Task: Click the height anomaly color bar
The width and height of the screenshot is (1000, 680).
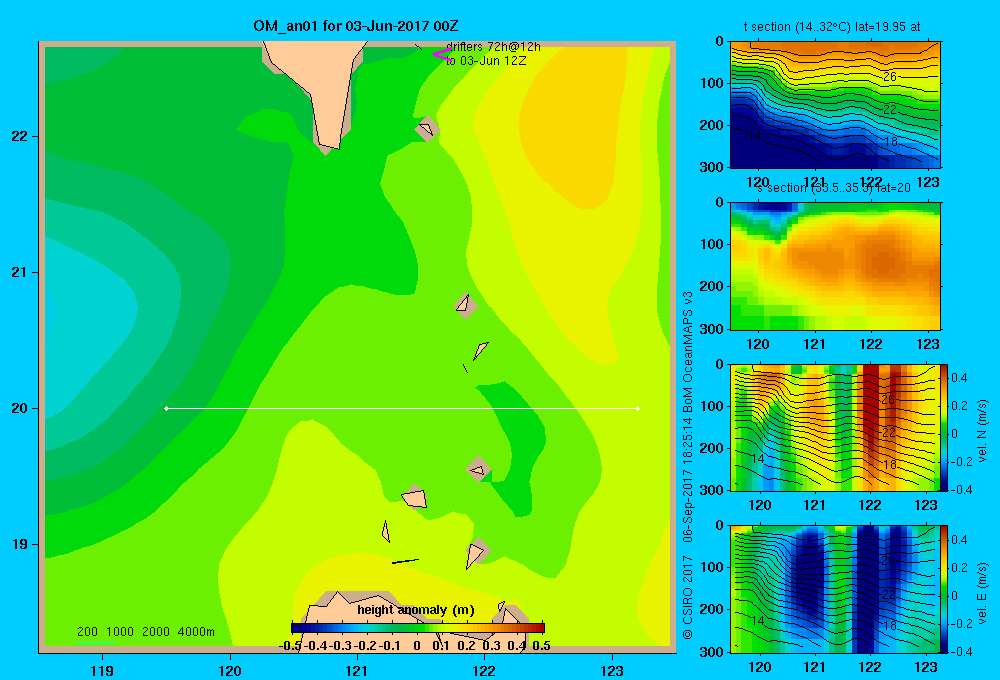Action: pyautogui.click(x=418, y=628)
